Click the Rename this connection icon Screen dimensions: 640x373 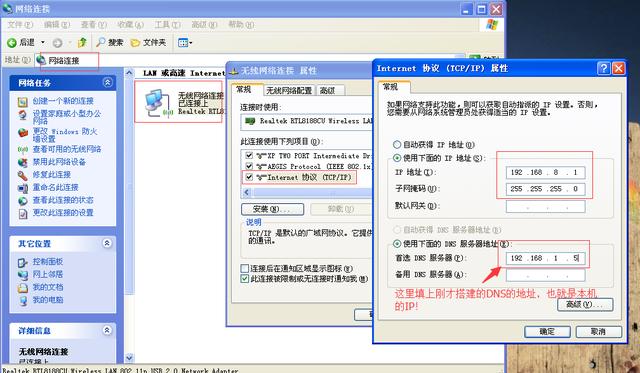tap(22, 188)
